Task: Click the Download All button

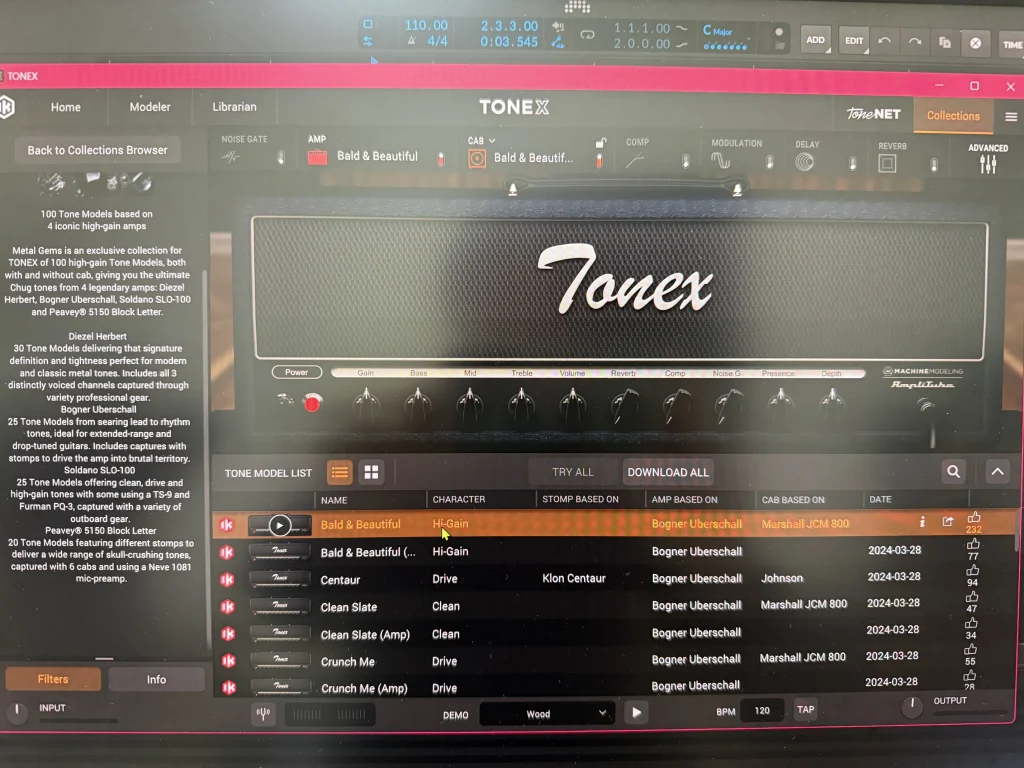Action: [667, 471]
